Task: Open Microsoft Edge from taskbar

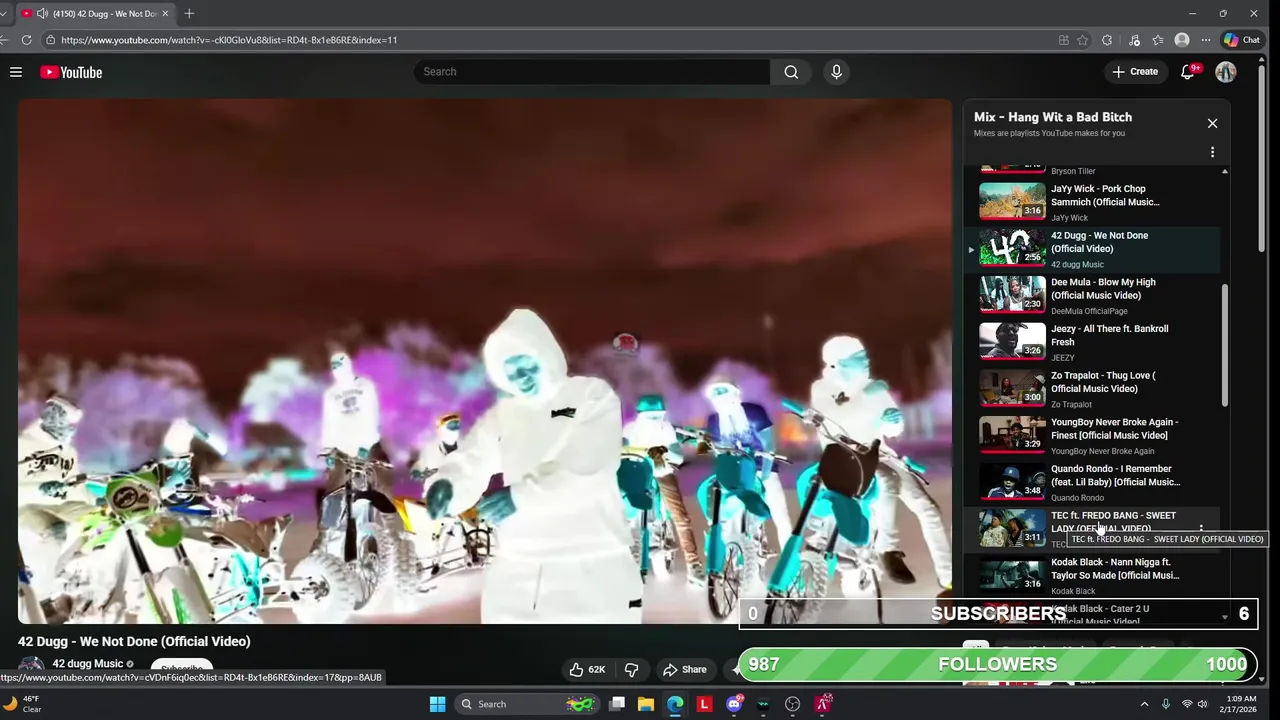Action: [675, 704]
